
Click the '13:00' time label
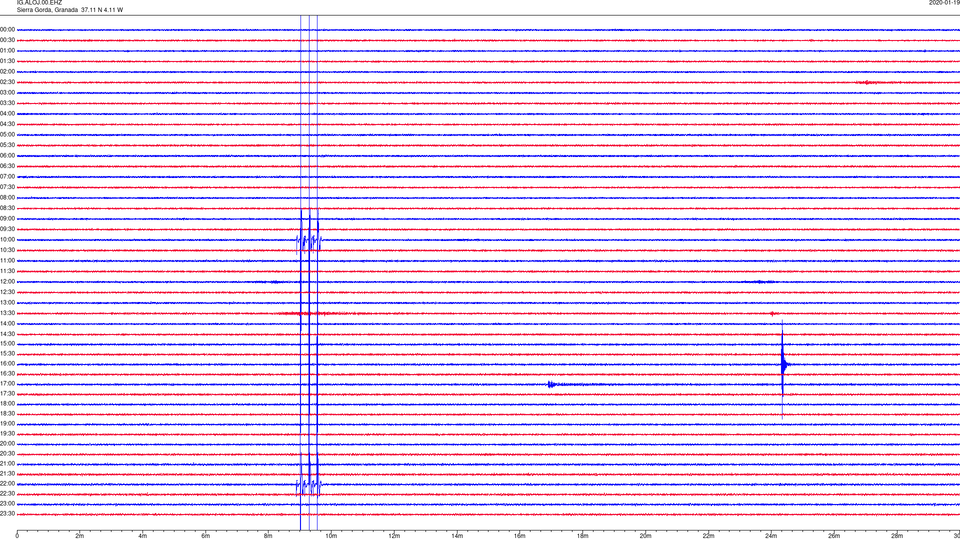[7, 302]
